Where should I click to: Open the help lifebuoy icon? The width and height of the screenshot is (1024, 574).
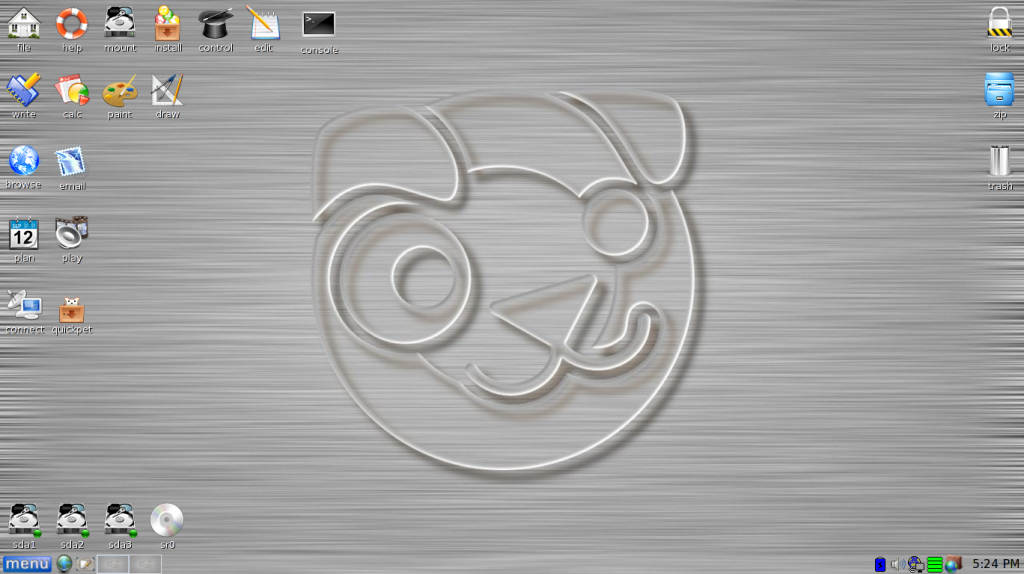tap(72, 24)
